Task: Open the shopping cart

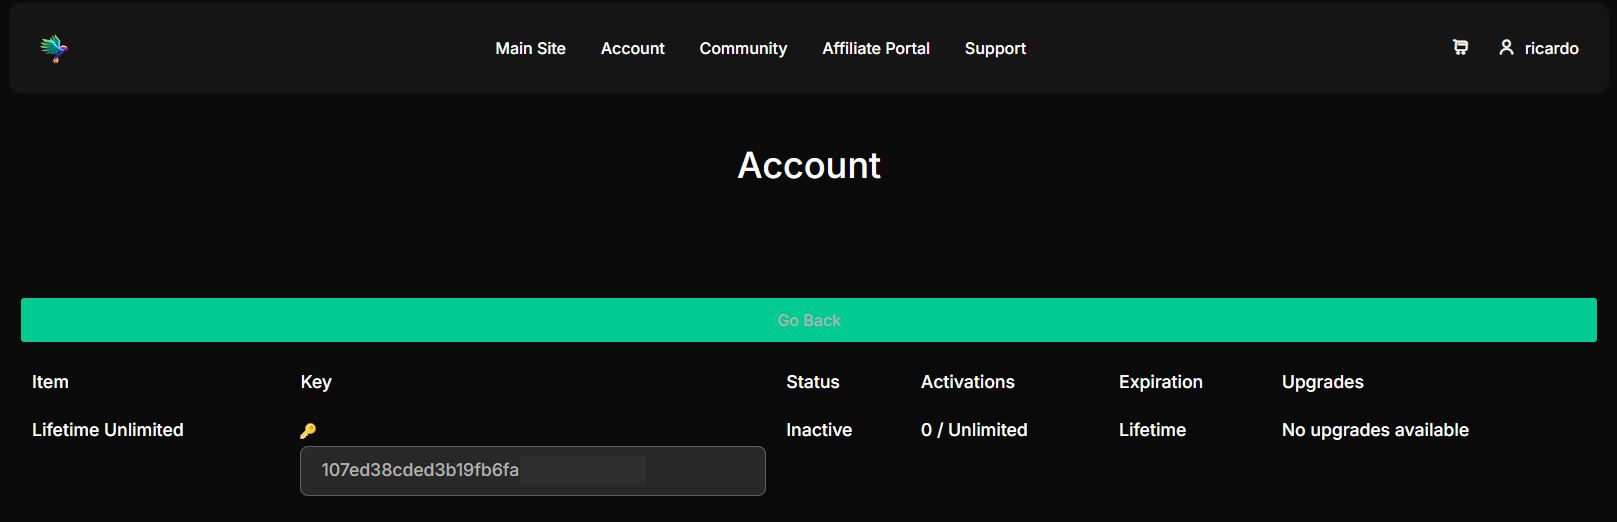Action: pos(1460,47)
